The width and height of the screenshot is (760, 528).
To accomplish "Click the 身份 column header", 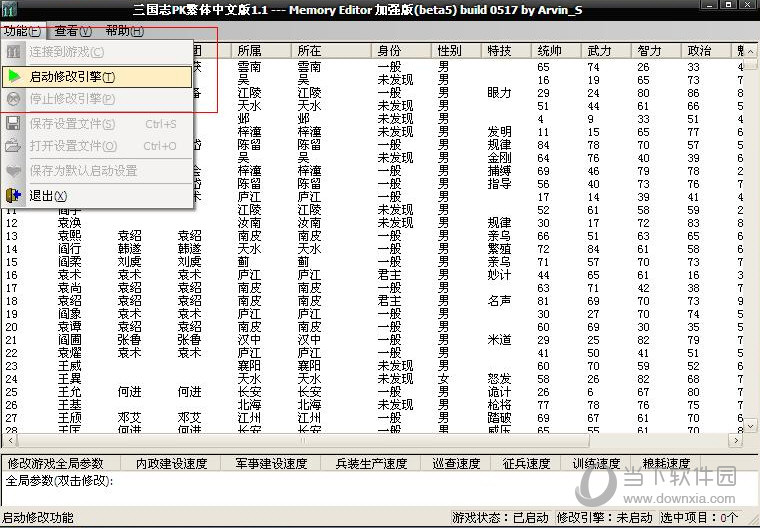I will (401, 50).
